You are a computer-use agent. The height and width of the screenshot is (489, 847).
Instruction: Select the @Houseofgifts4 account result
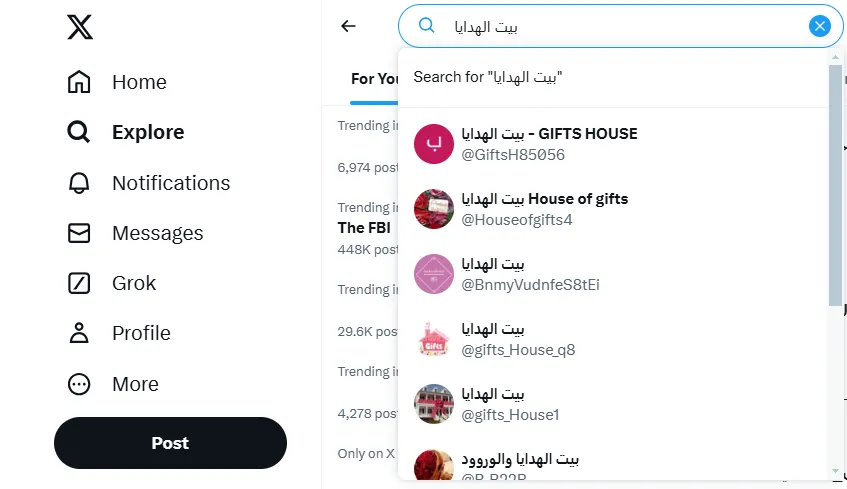tap(612, 209)
